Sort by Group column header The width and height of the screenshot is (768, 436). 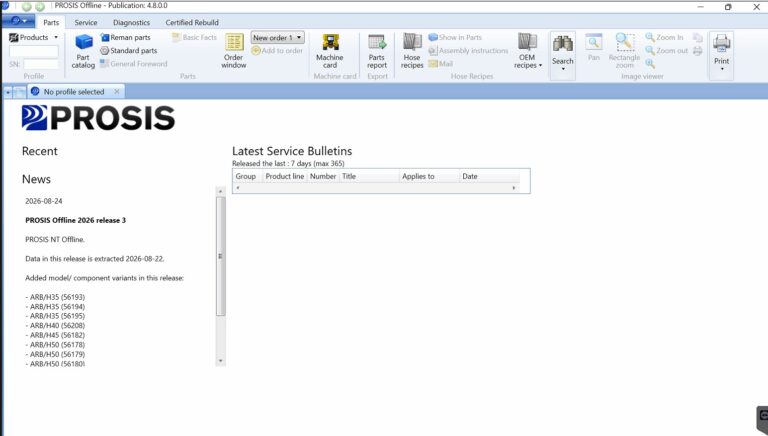click(x=247, y=176)
